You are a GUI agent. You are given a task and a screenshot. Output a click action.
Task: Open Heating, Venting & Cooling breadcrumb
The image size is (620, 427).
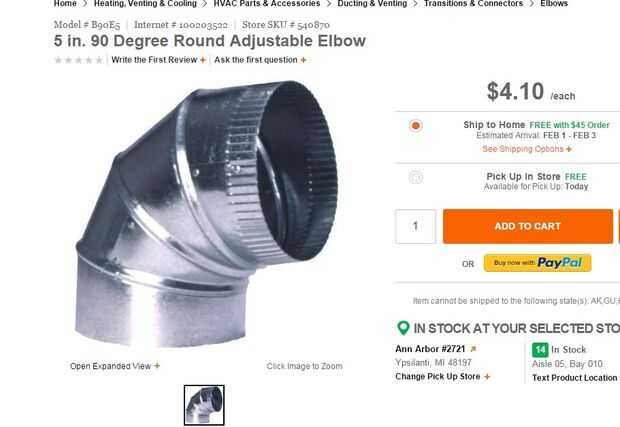point(145,4)
